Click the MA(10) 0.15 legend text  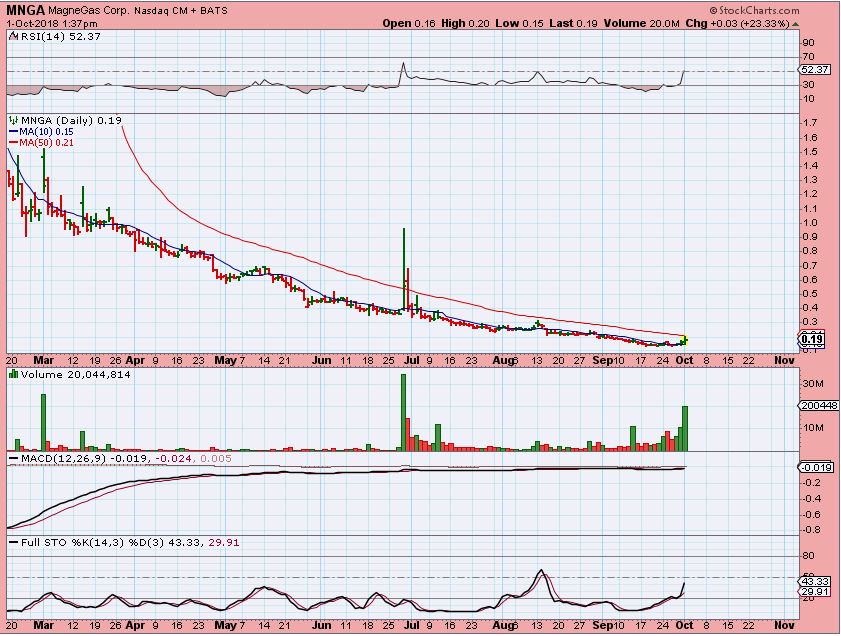pos(47,131)
